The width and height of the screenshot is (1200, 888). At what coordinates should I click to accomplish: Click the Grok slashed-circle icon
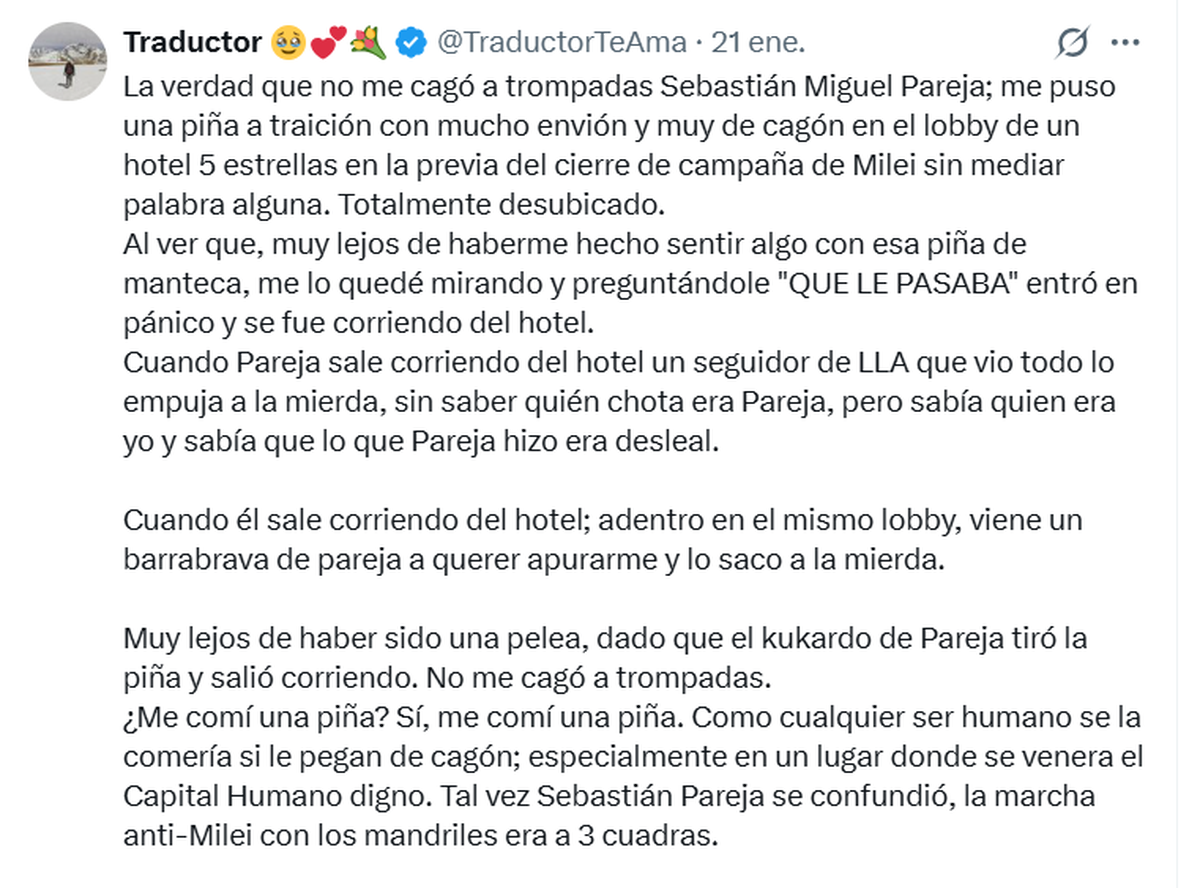click(1072, 43)
